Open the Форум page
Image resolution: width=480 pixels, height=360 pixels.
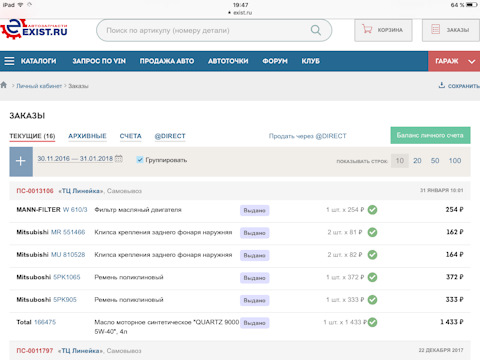pyautogui.click(x=275, y=61)
